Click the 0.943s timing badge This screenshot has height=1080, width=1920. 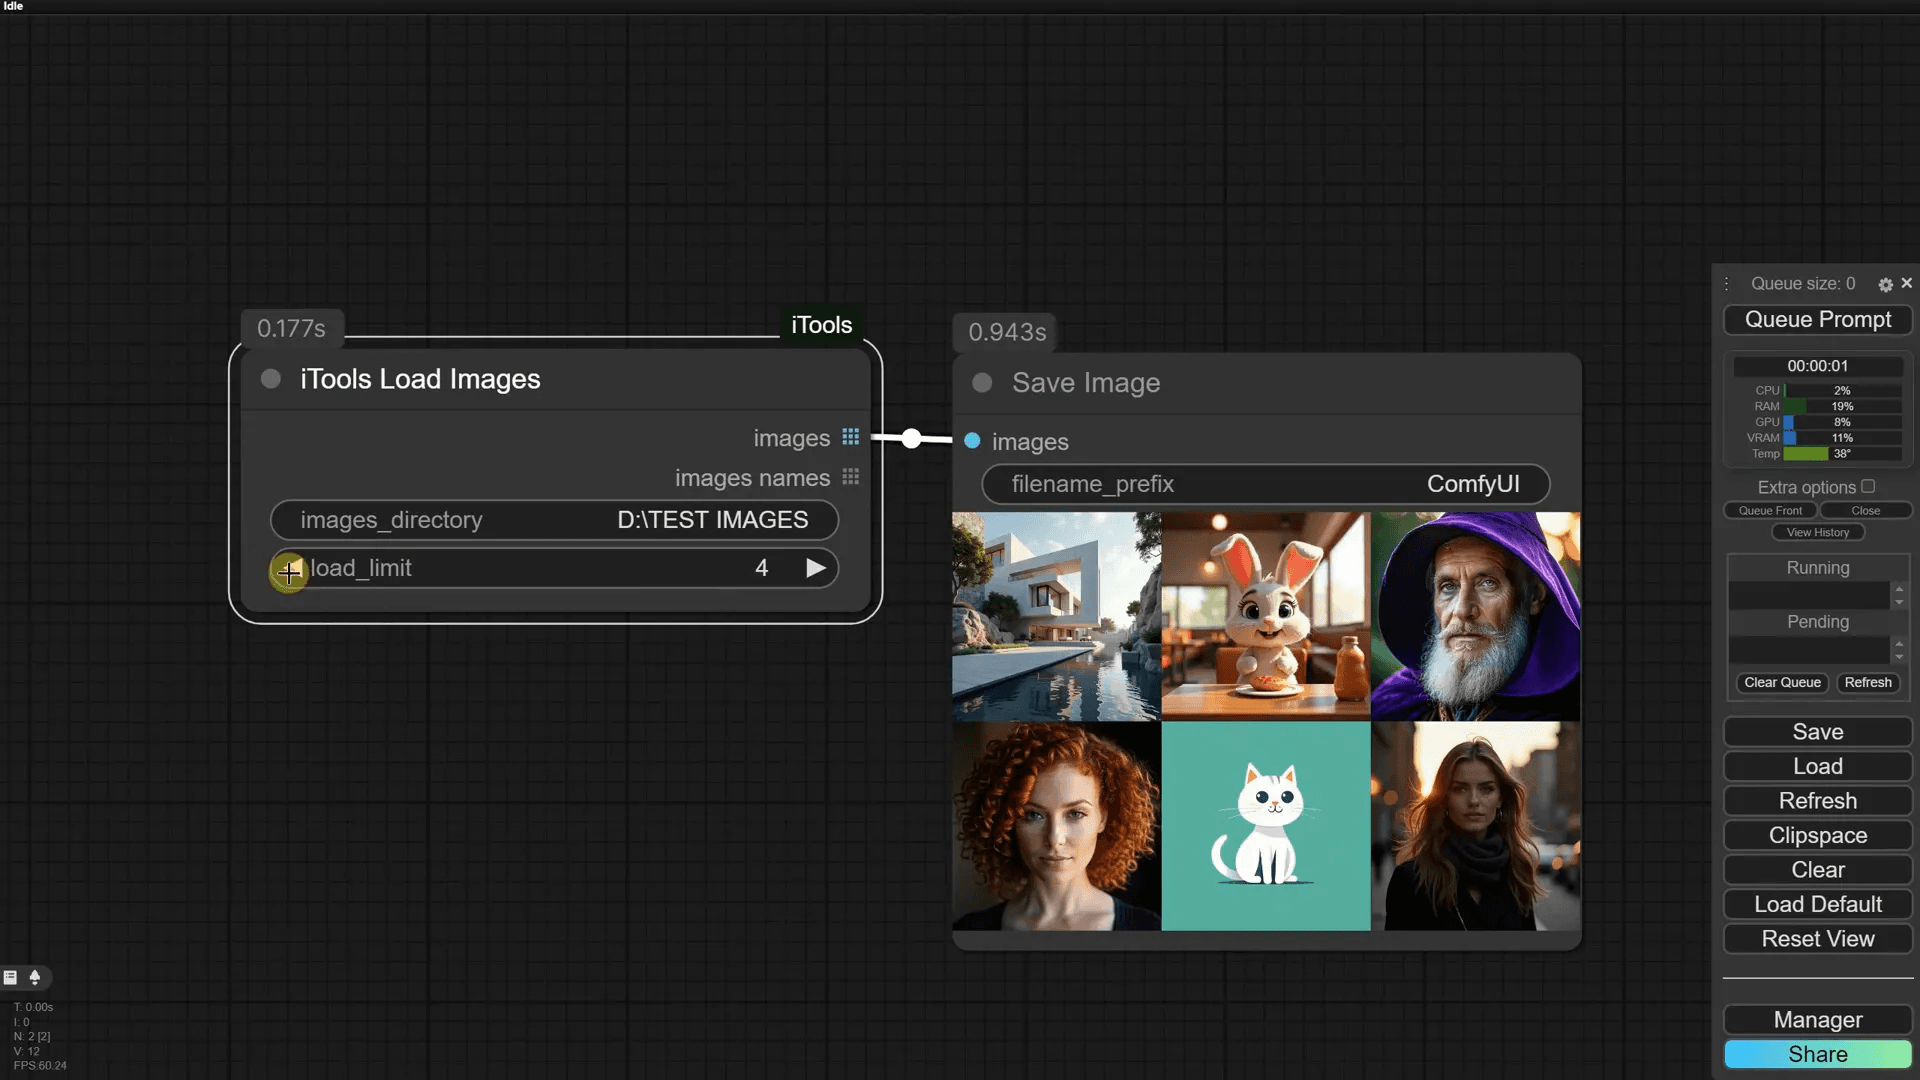click(1007, 332)
